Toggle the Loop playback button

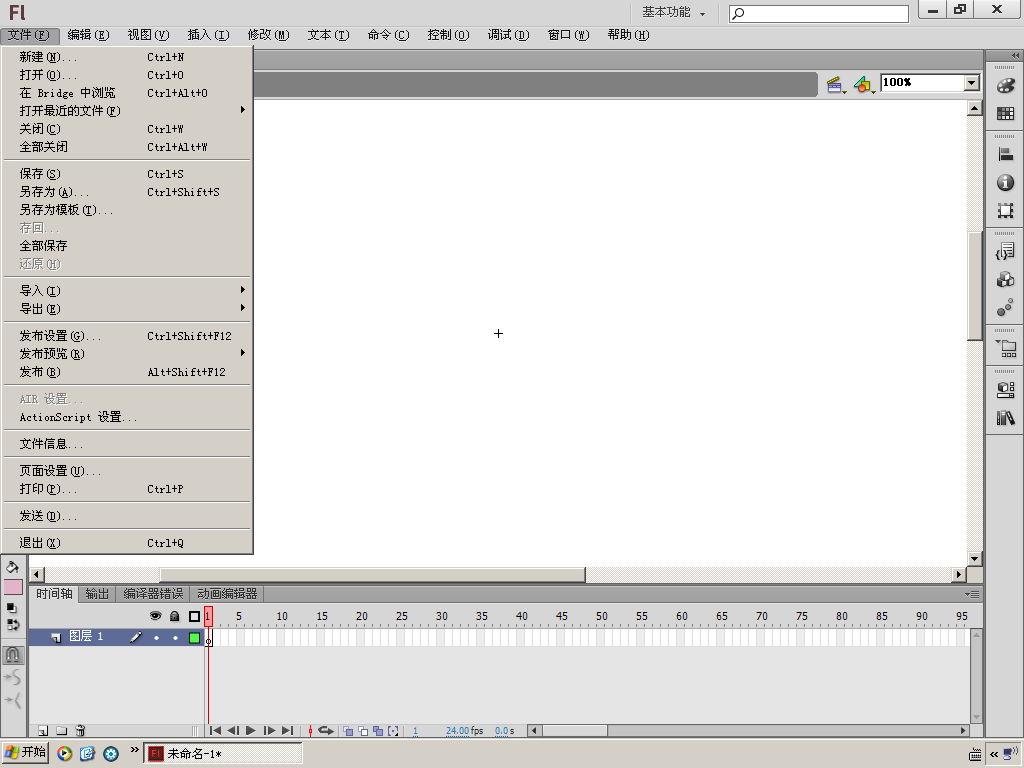tap(326, 731)
